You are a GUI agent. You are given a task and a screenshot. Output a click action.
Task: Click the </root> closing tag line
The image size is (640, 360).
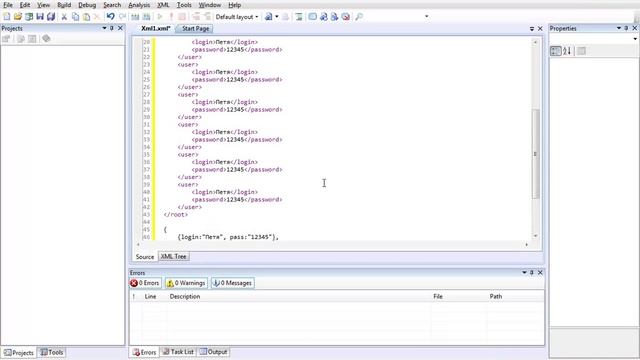coord(176,214)
